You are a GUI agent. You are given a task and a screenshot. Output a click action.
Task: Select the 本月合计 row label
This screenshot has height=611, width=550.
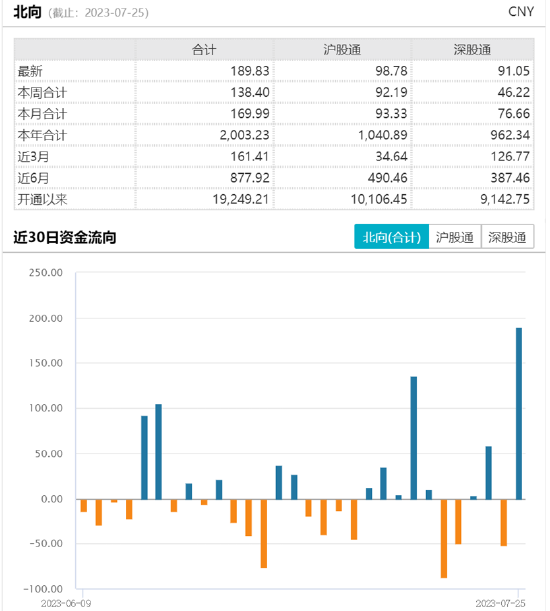[x=42, y=114]
